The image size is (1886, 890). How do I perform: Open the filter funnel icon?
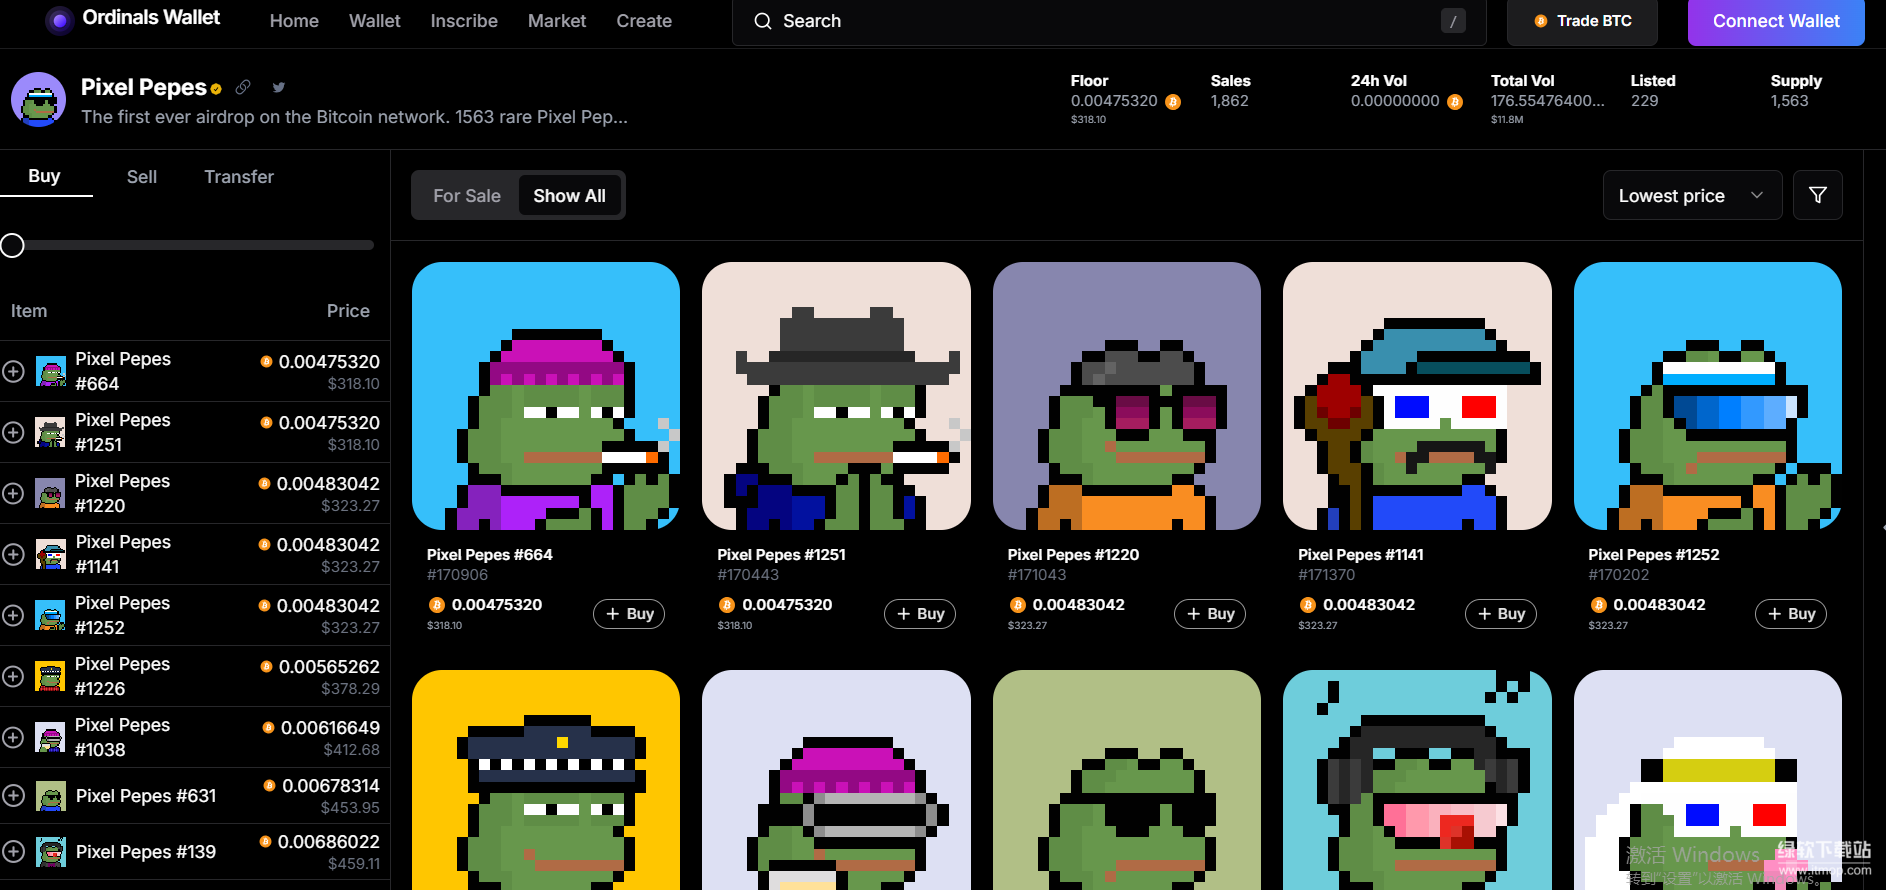[1817, 195]
